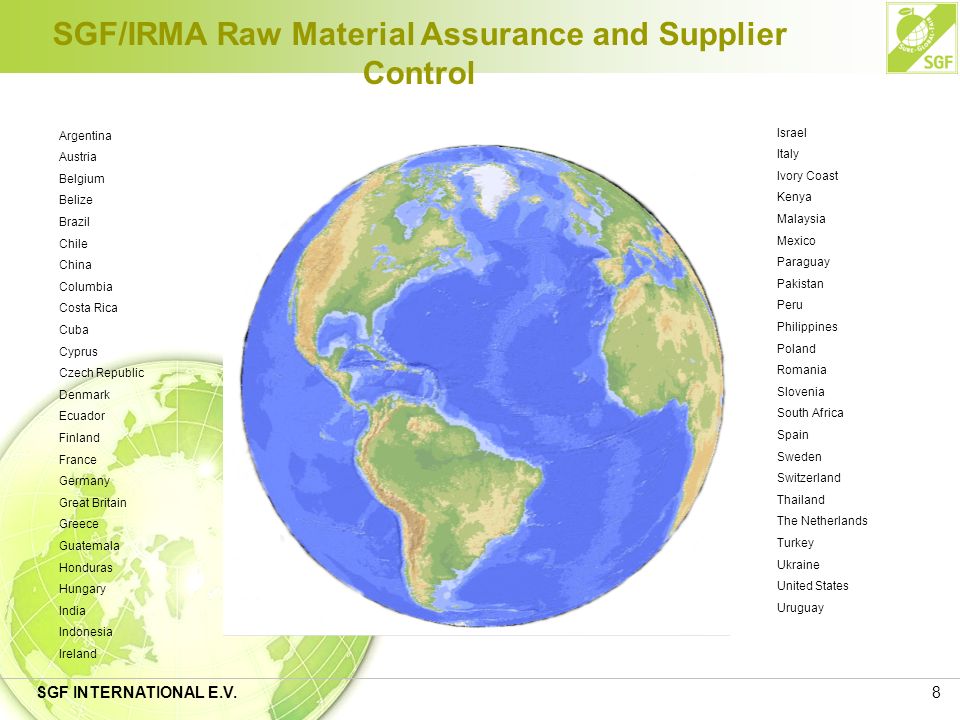Select 'Austria' in the country list

coord(78,157)
